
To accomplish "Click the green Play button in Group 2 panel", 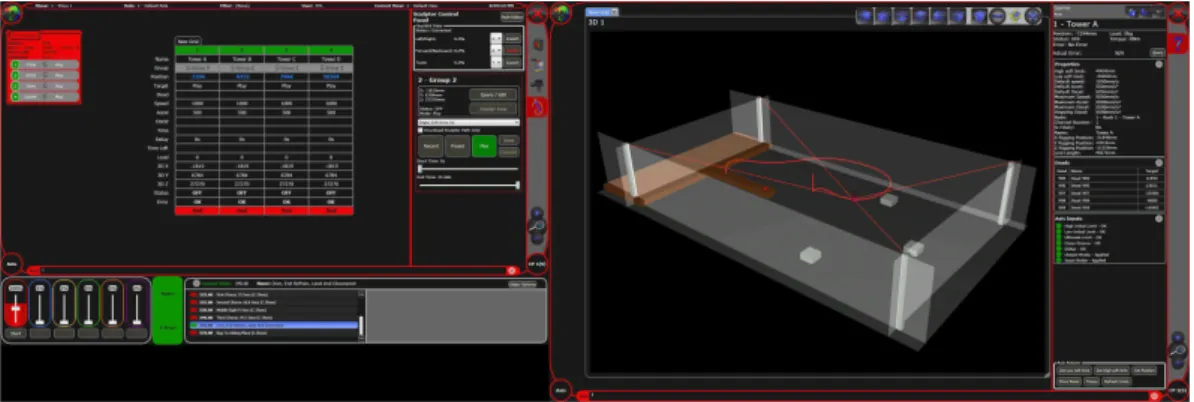I will pos(484,146).
